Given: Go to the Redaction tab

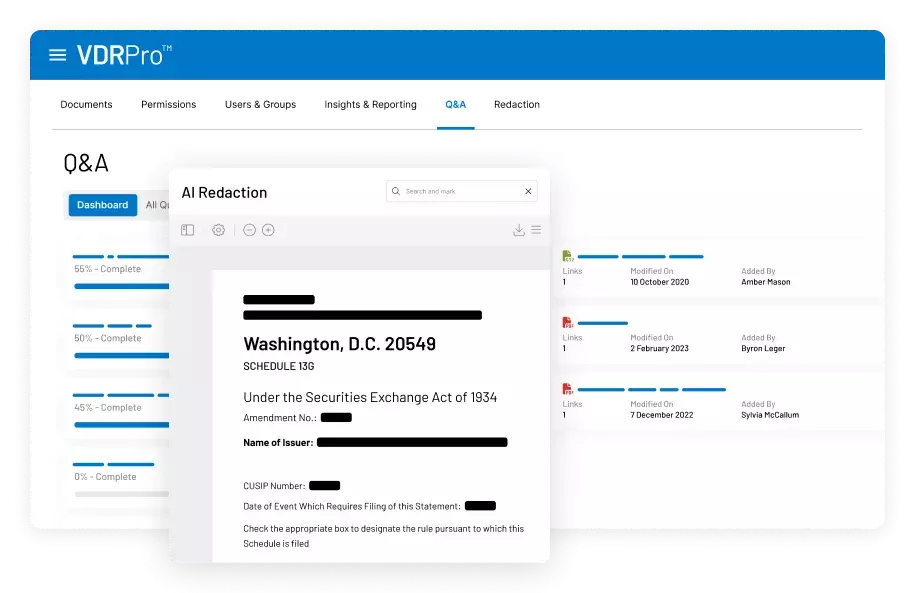Looking at the screenshot, I should 516,105.
